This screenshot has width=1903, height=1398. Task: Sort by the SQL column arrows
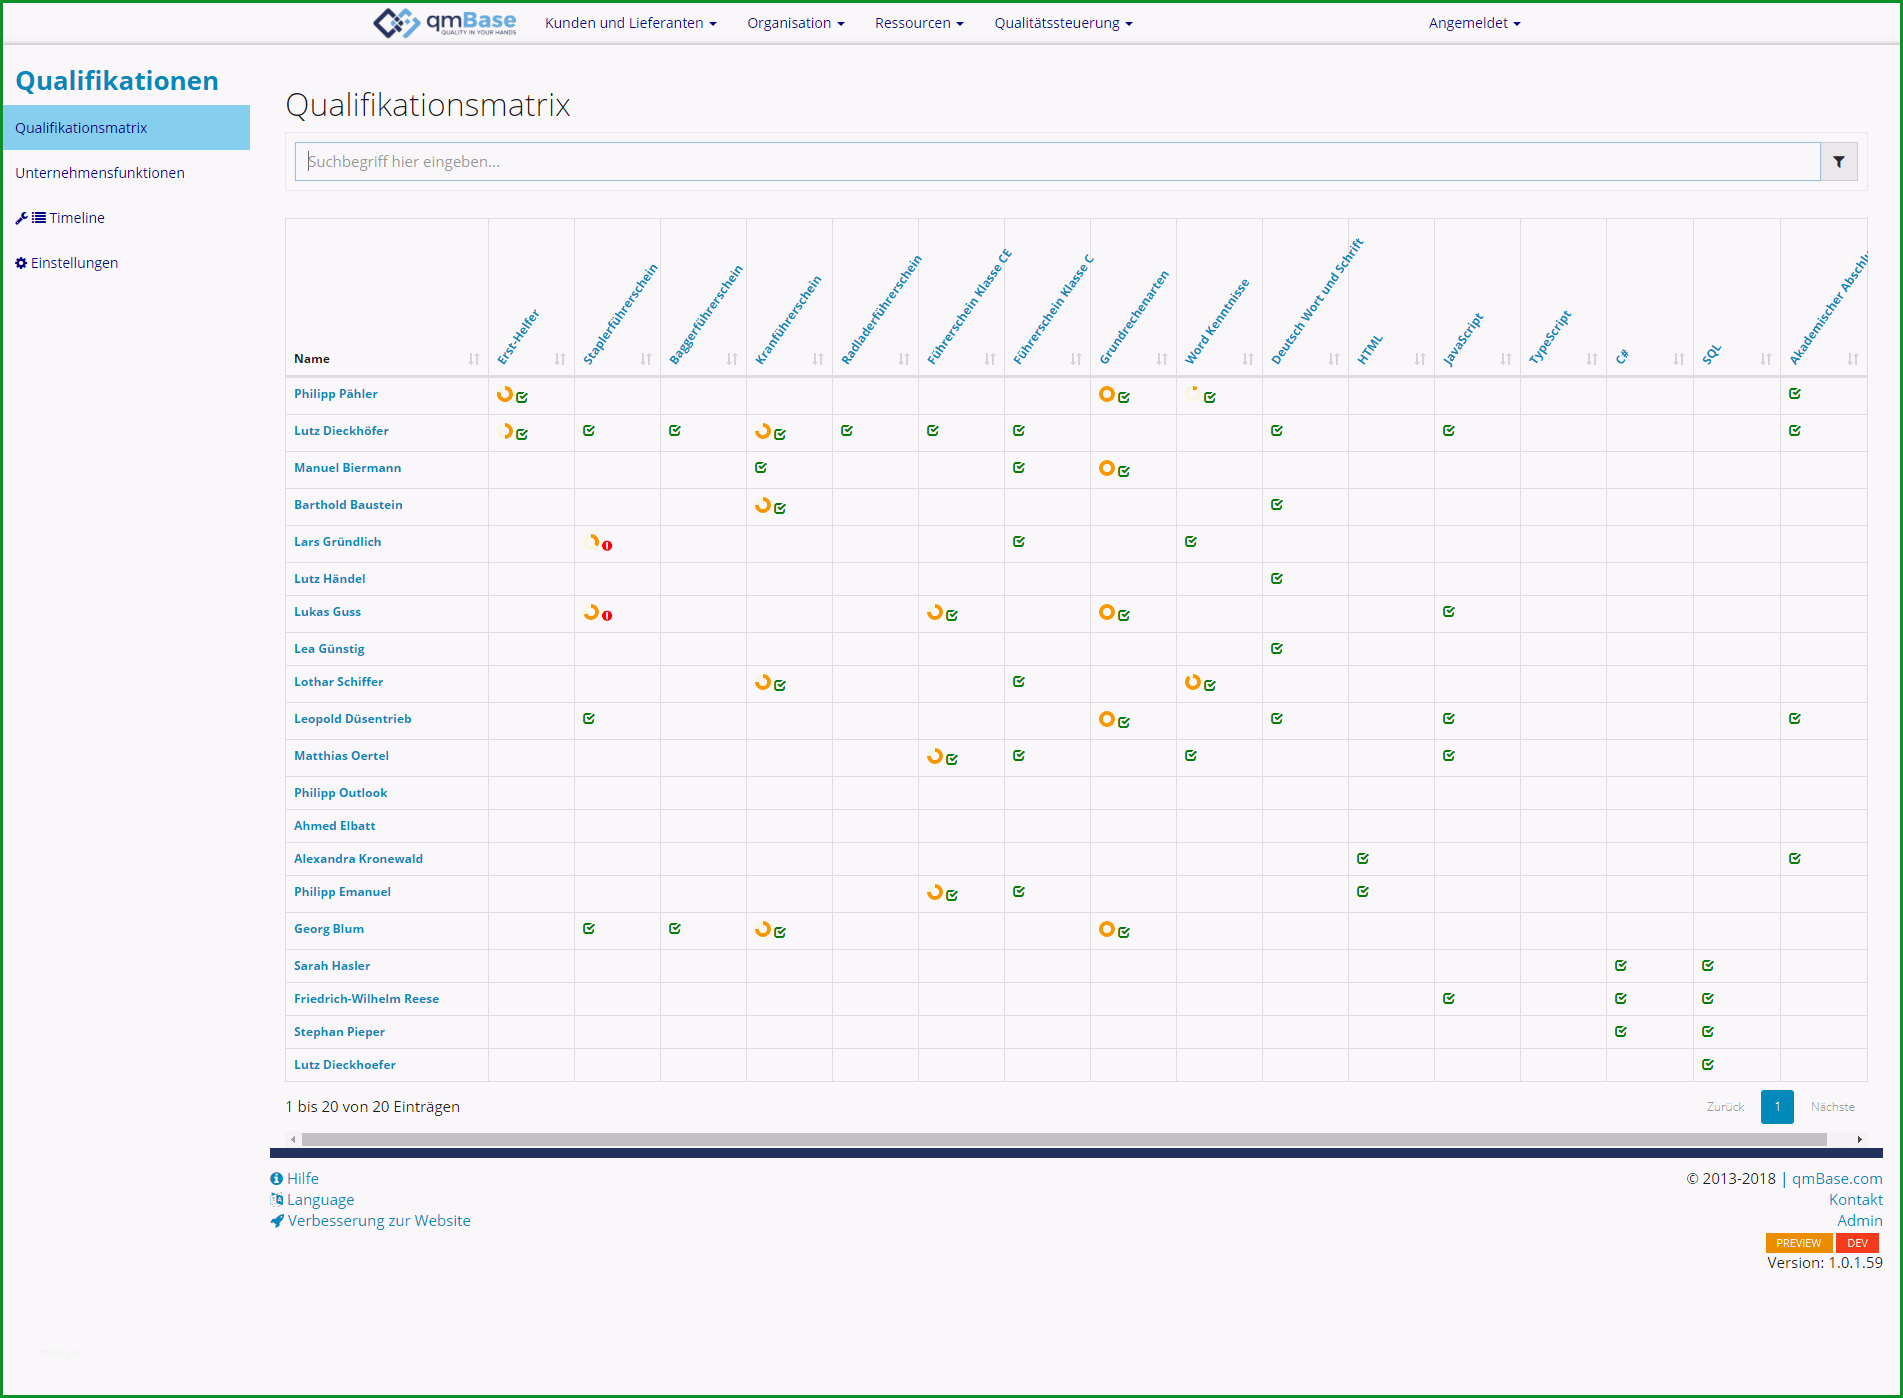point(1766,359)
